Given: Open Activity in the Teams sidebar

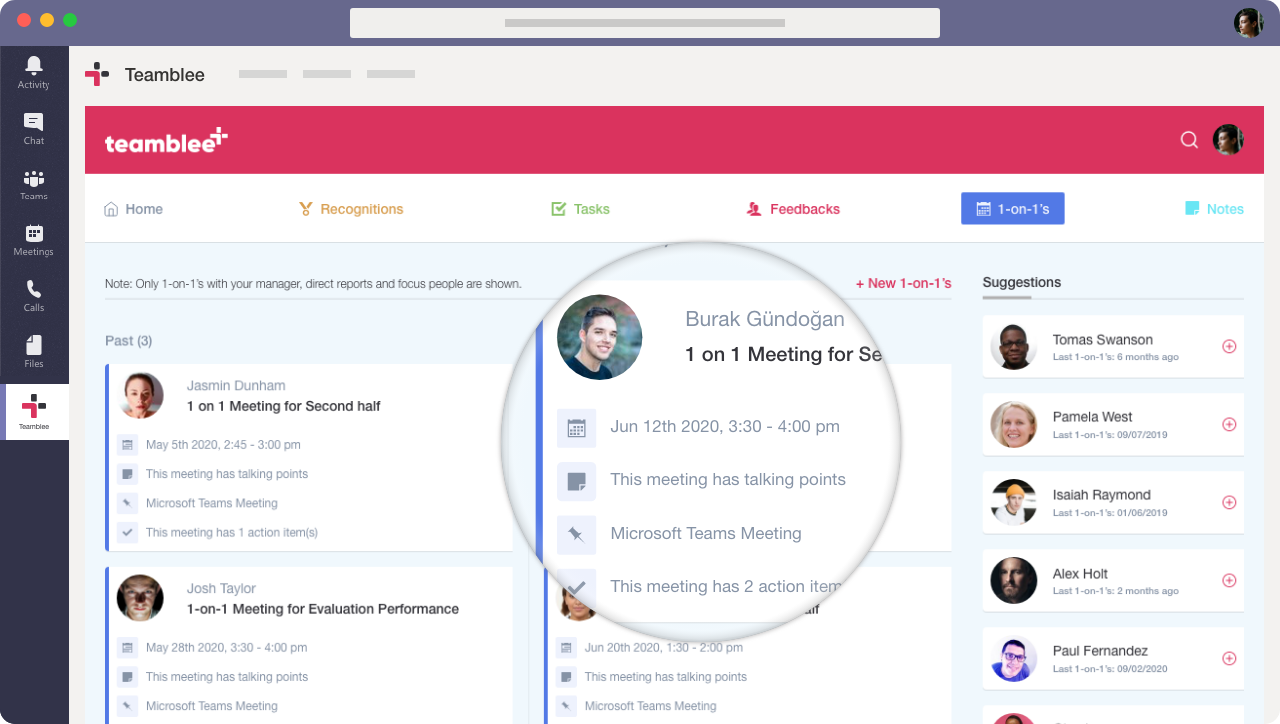Looking at the screenshot, I should coord(34,73).
